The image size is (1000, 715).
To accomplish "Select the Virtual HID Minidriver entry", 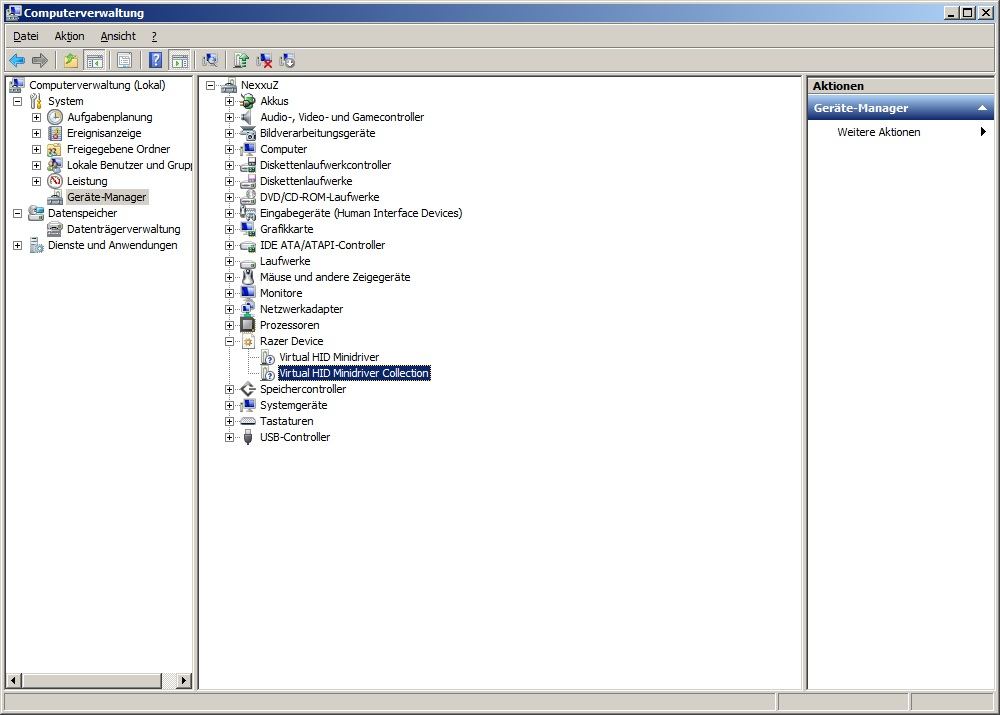I will click(329, 357).
